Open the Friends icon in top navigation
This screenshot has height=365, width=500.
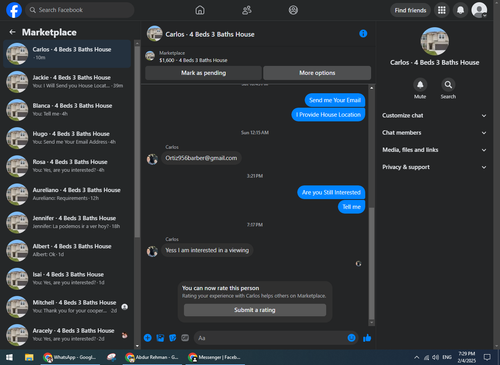click(x=247, y=10)
